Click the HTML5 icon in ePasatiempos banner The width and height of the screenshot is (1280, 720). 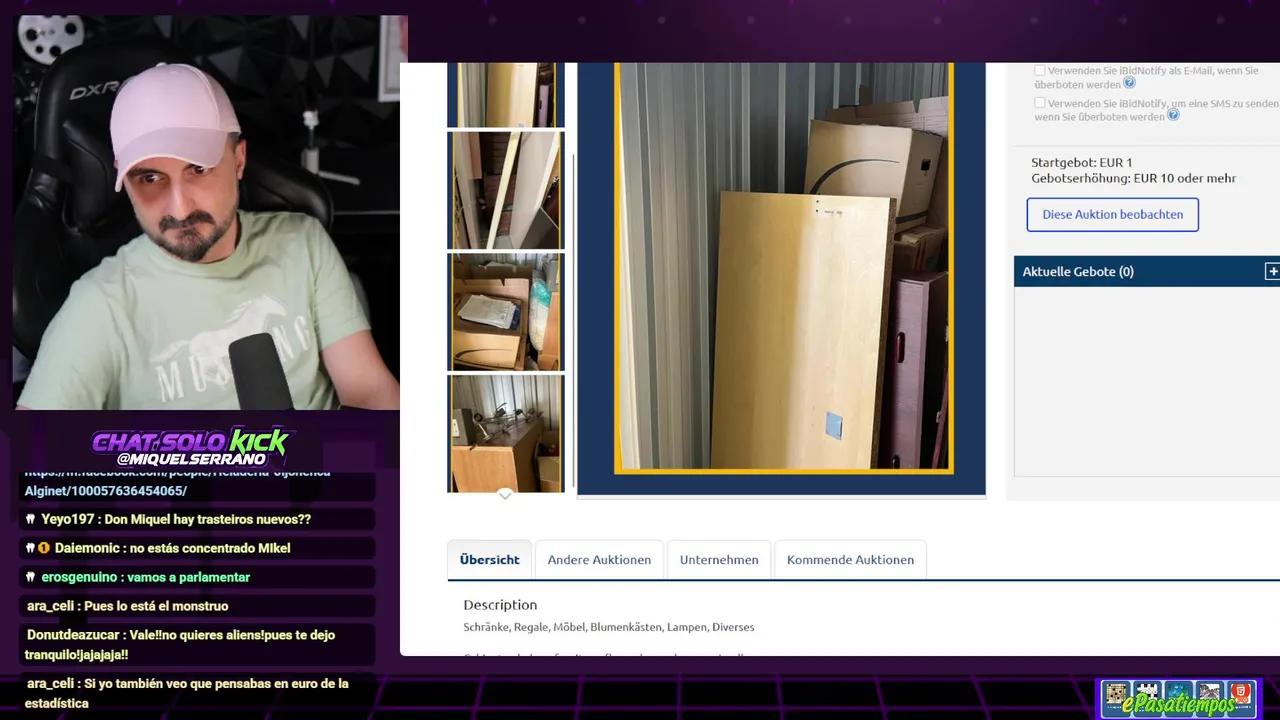(x=1241, y=694)
